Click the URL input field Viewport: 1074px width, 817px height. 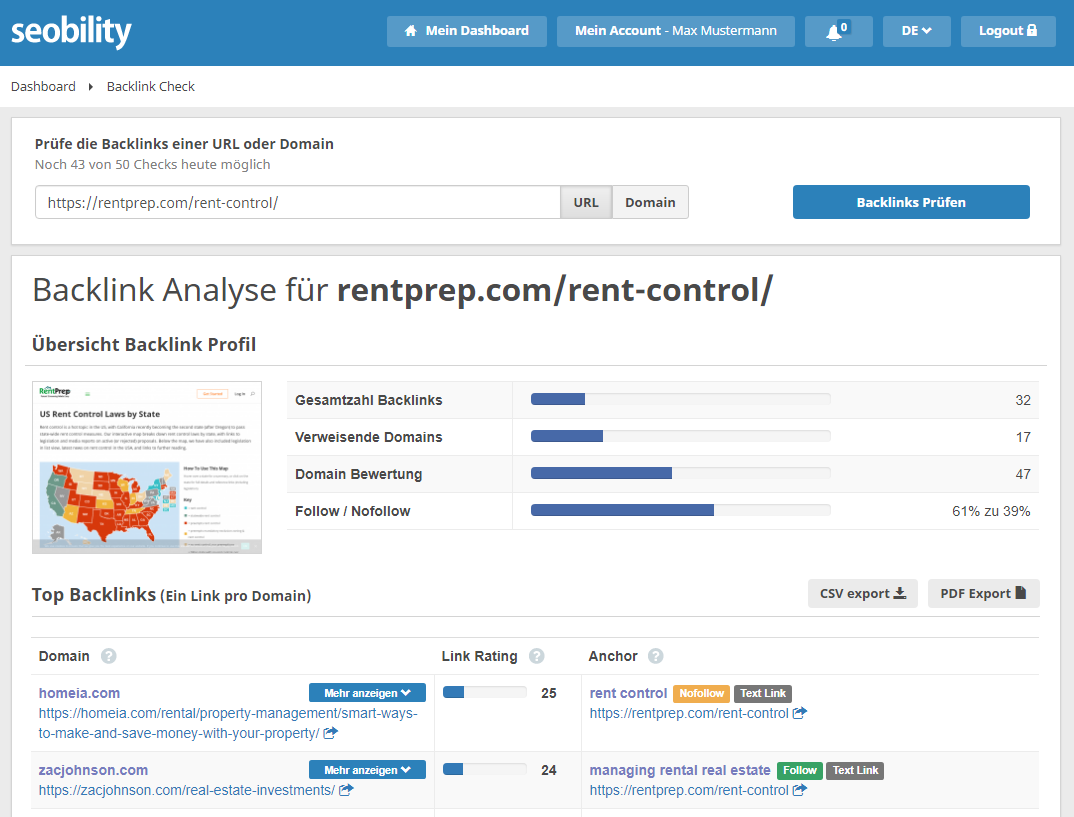(x=298, y=202)
